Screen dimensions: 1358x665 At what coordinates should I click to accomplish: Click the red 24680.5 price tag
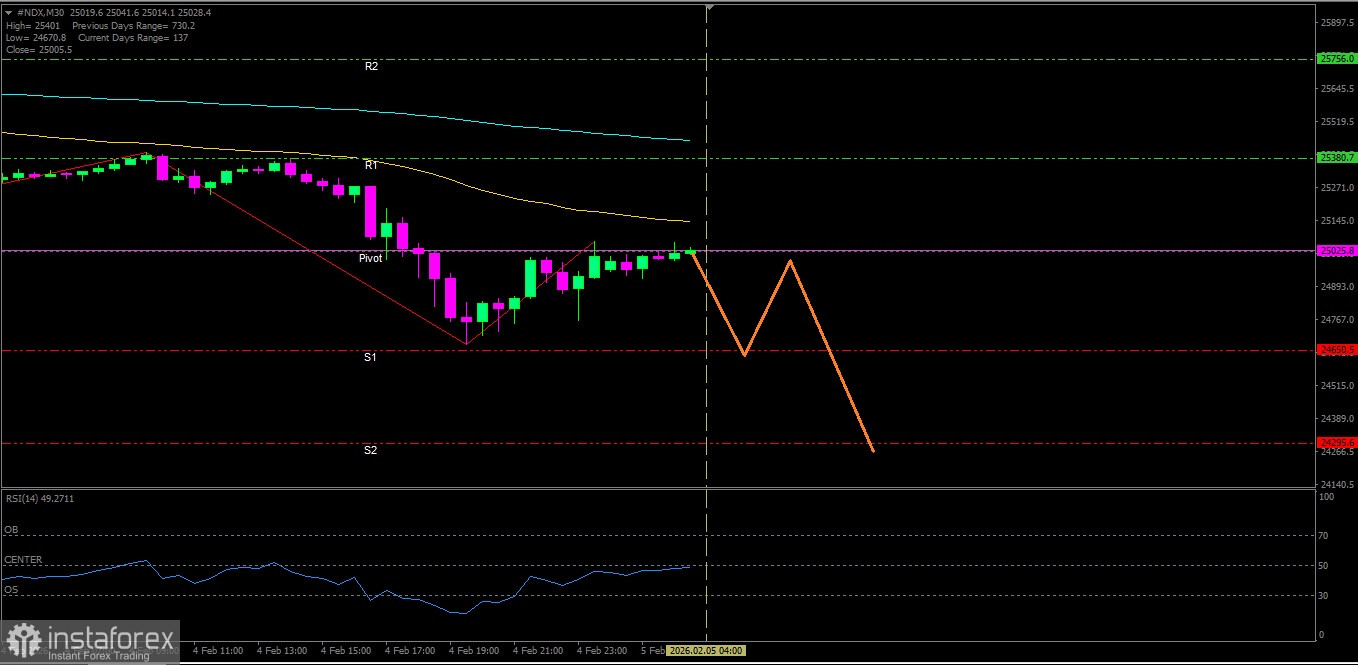(1337, 350)
